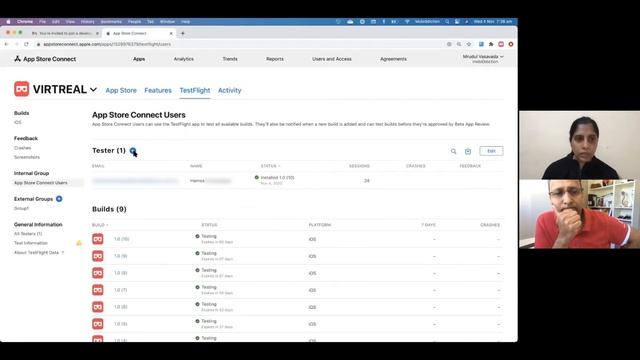This screenshot has width=640, height=360.
Task: Open Trends in the top navigation
Action: [x=230, y=59]
